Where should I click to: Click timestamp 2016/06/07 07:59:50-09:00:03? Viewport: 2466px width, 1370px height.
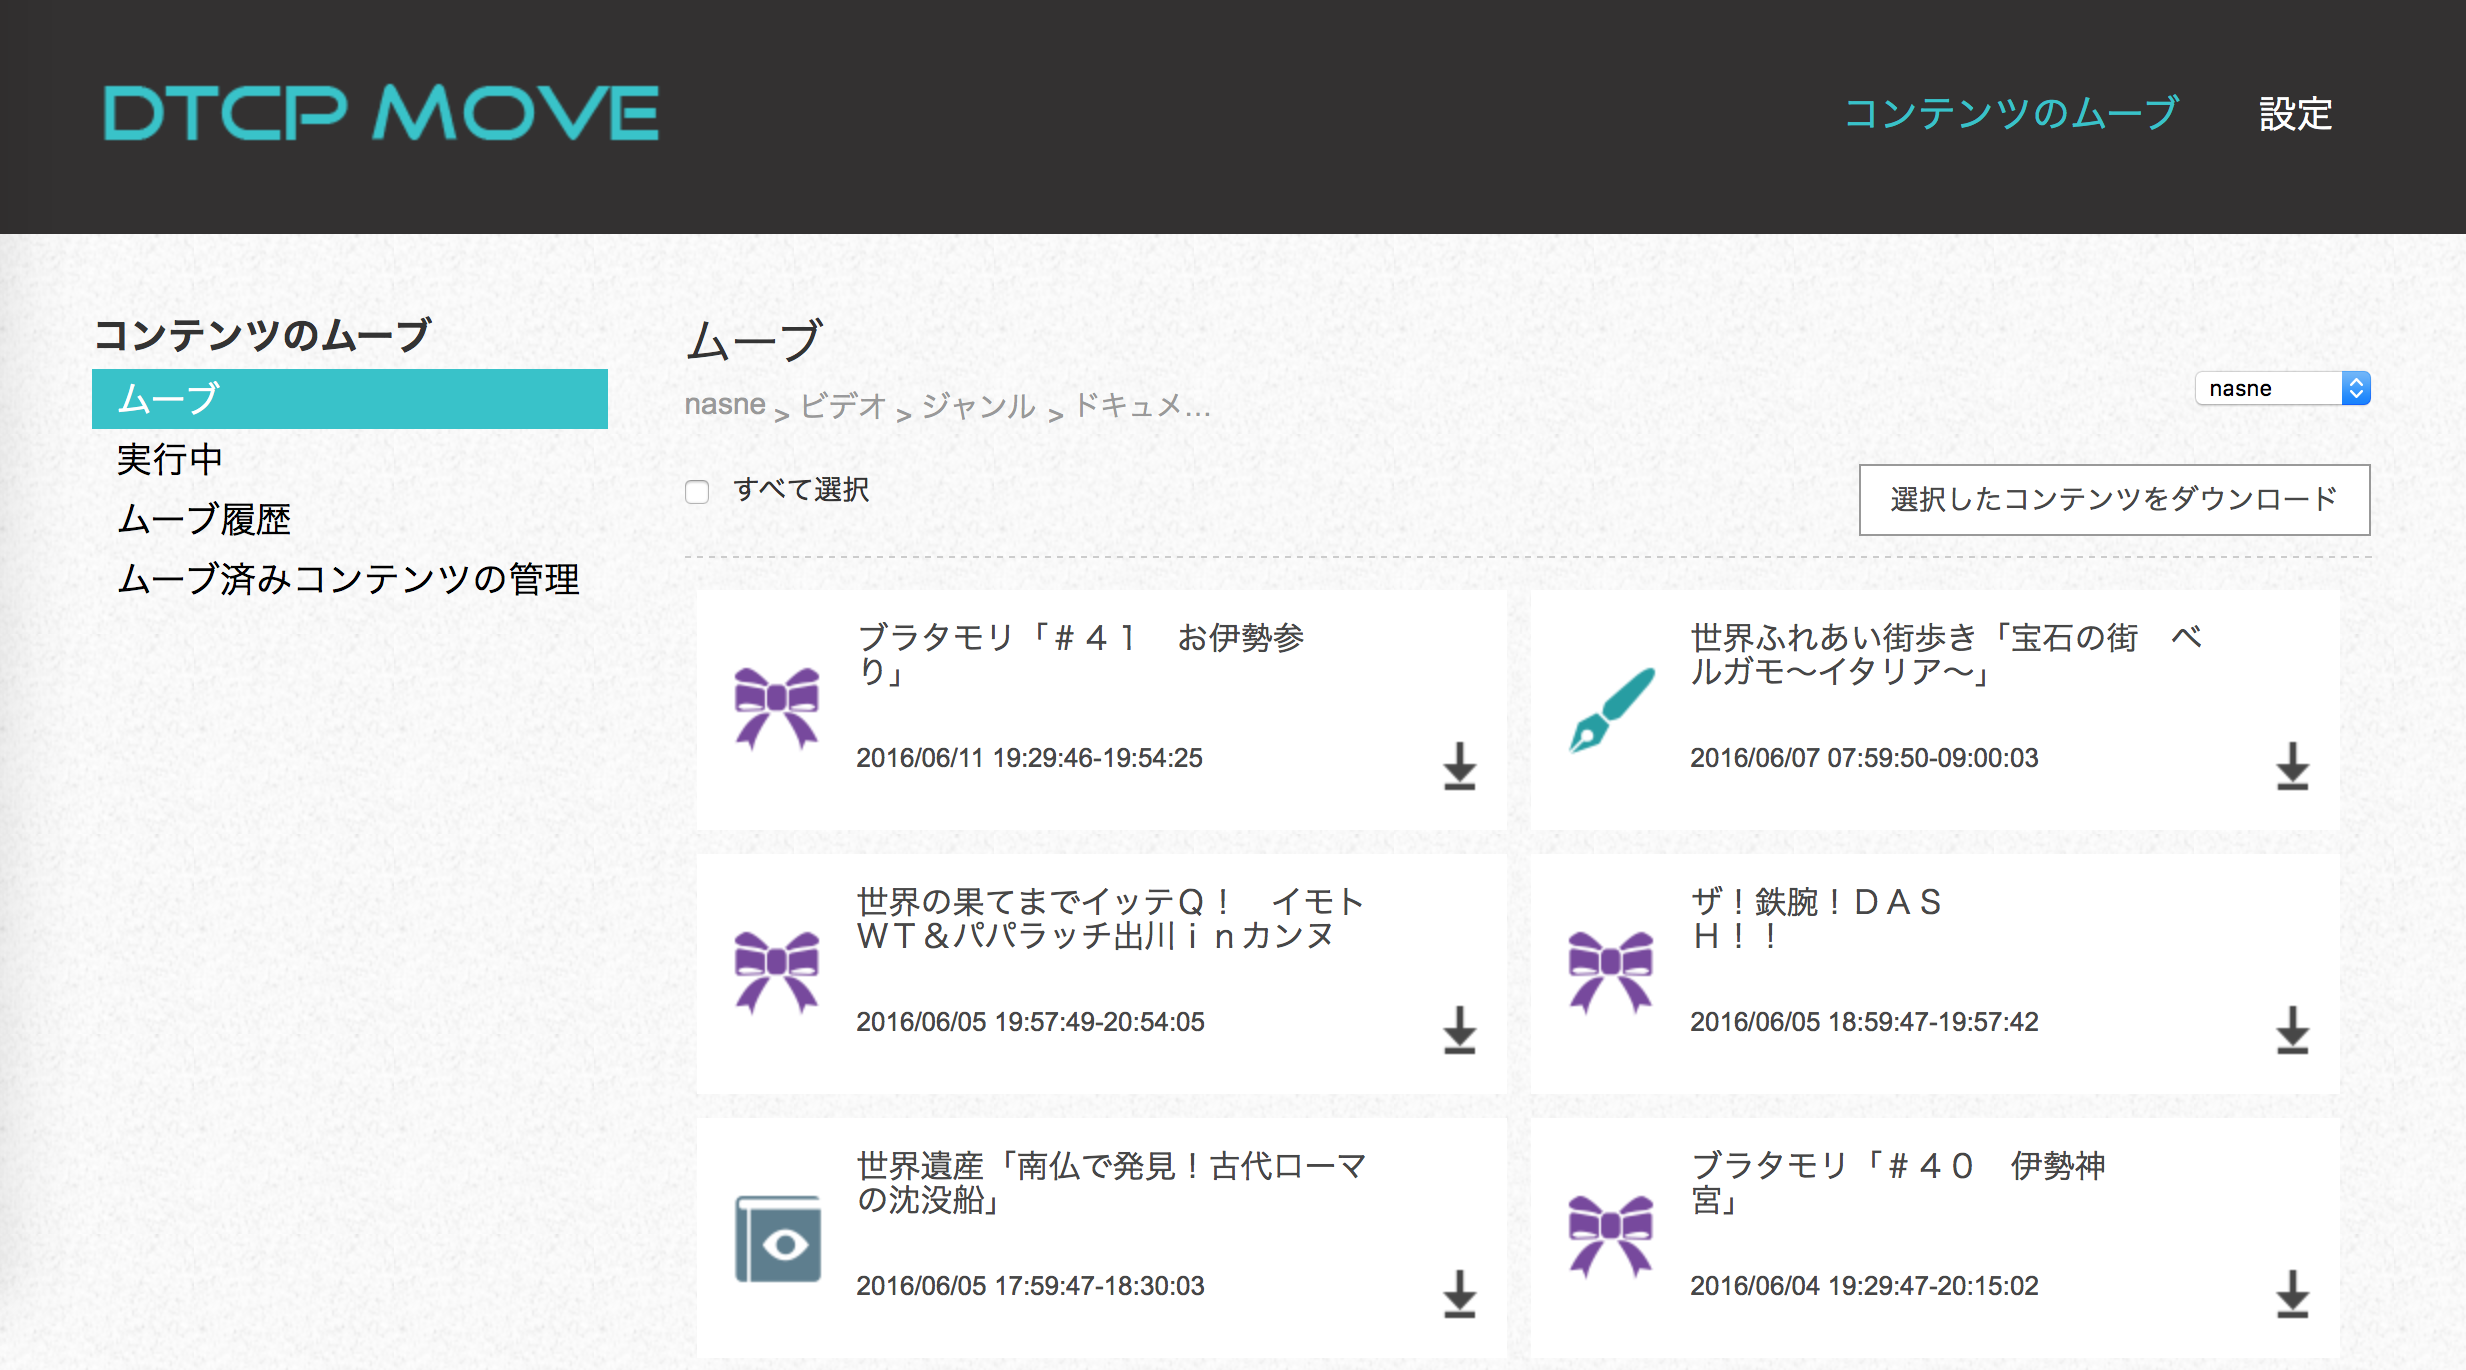(1864, 758)
